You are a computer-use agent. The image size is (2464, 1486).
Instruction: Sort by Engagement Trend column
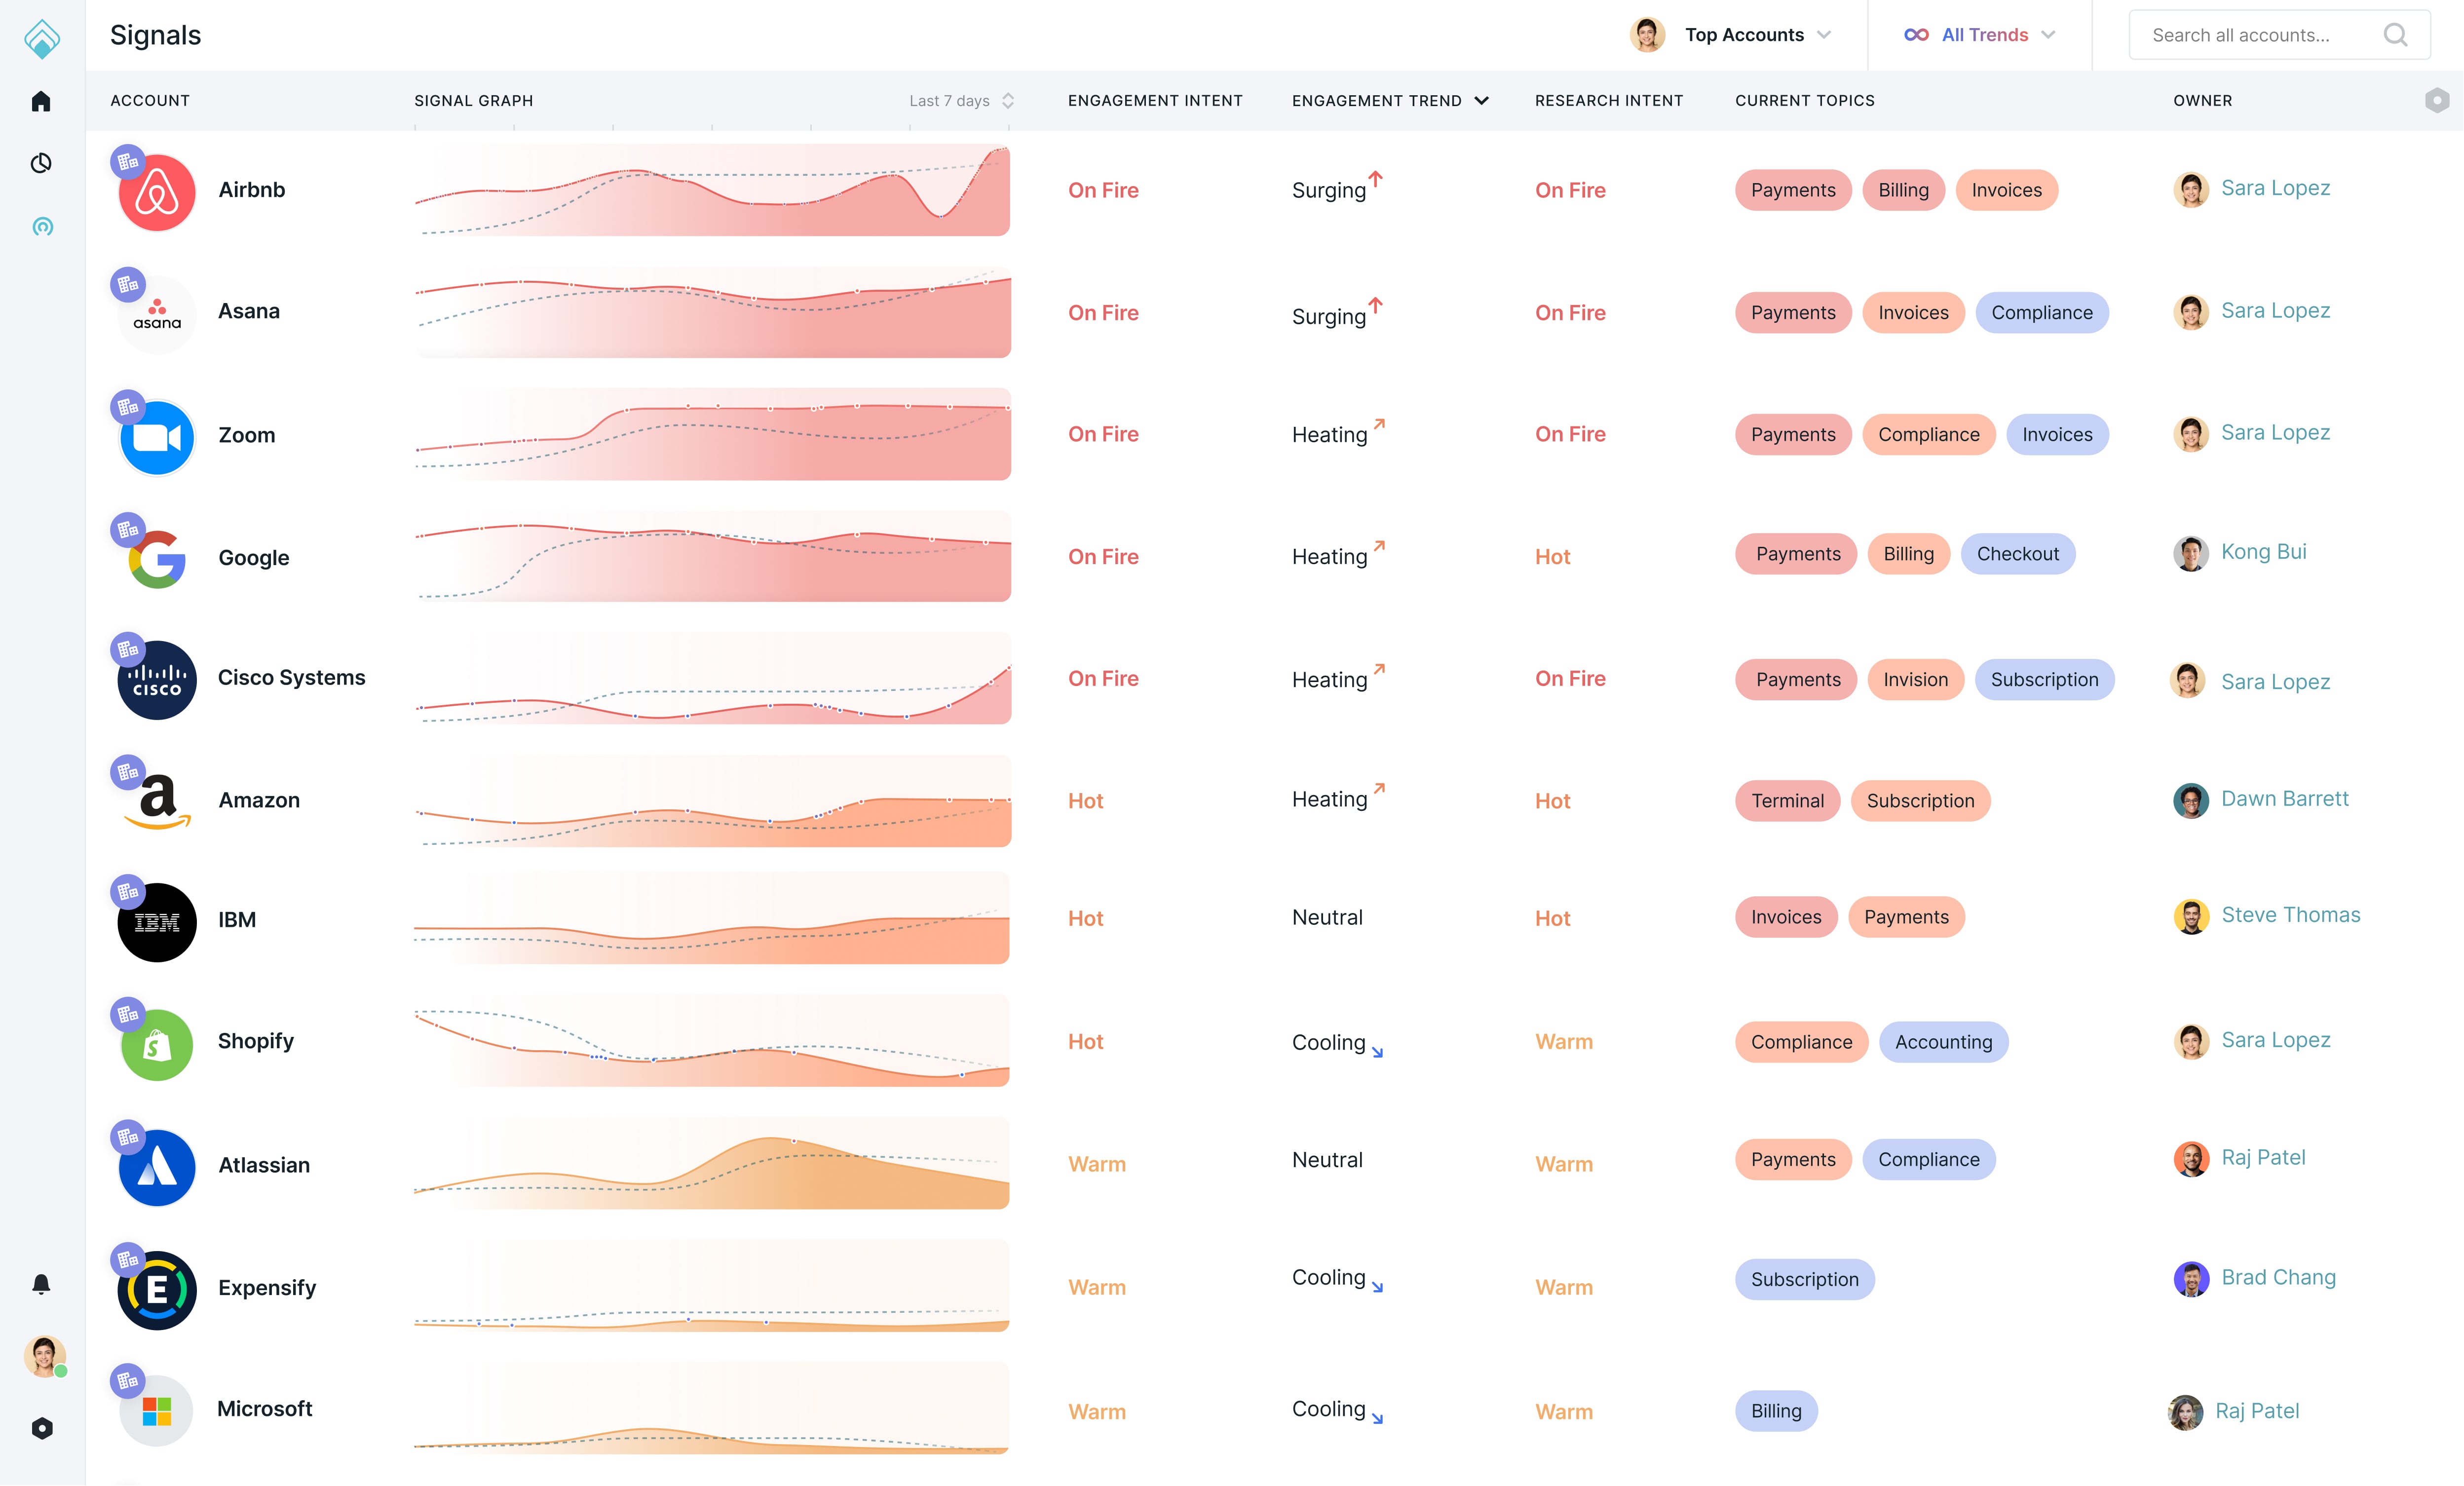click(1390, 101)
